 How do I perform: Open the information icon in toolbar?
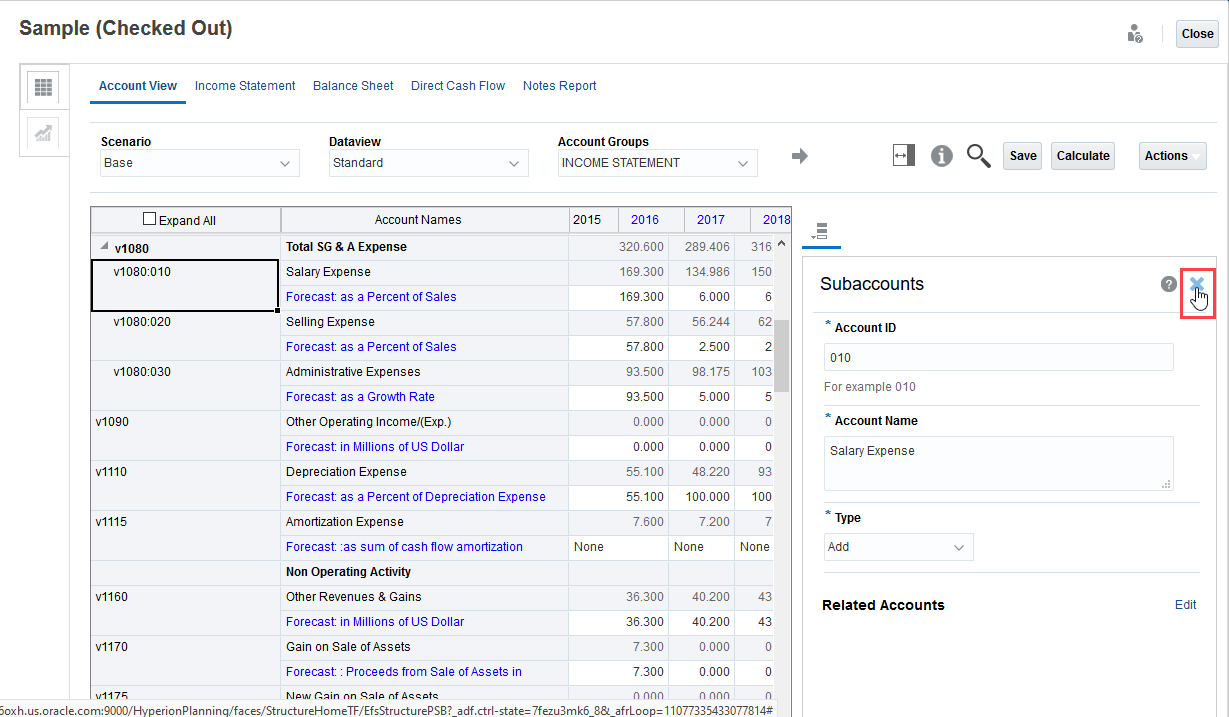(x=941, y=156)
